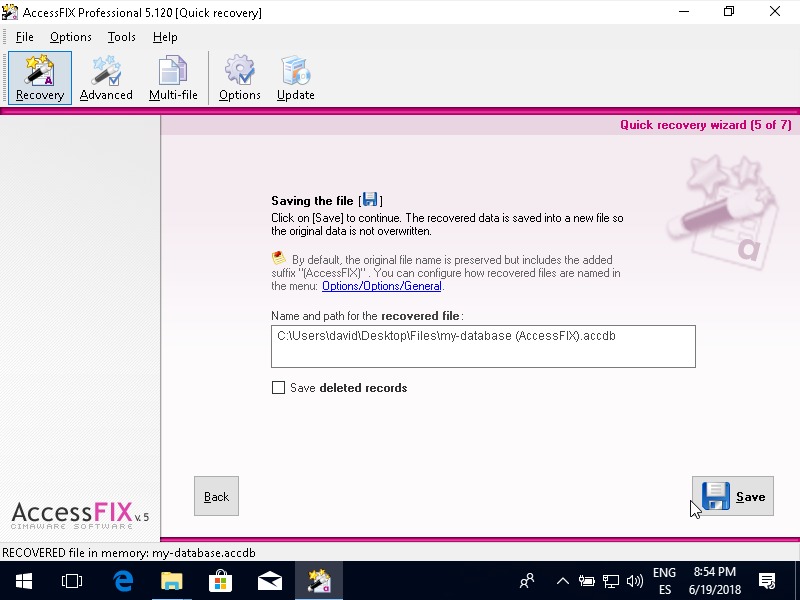Image resolution: width=800 pixels, height=600 pixels.
Task: Open the Action Center notifications
Action: [x=767, y=580]
